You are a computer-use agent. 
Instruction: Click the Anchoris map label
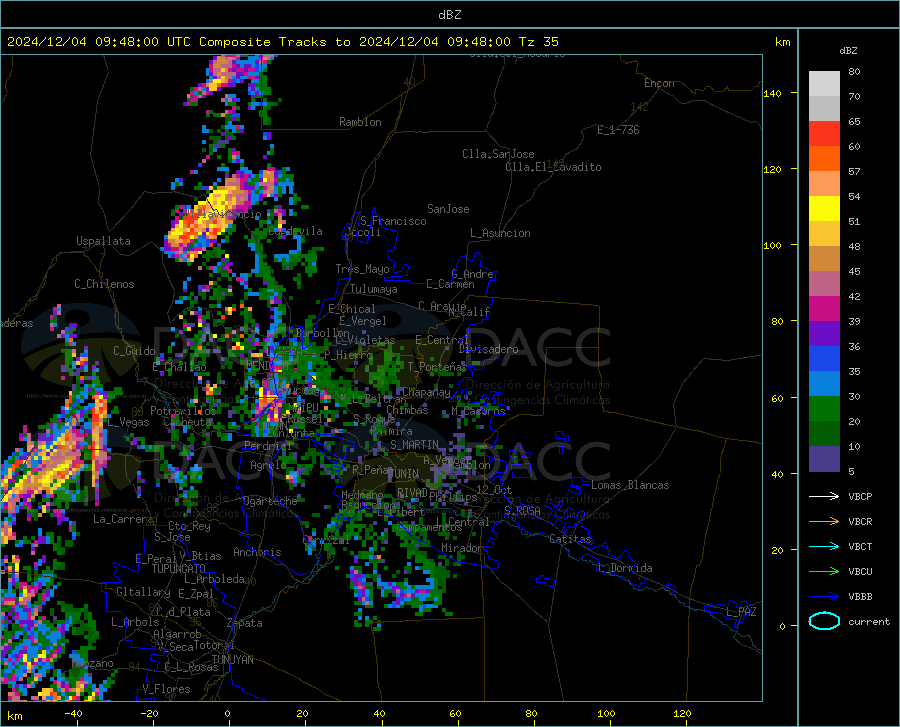pos(257,552)
